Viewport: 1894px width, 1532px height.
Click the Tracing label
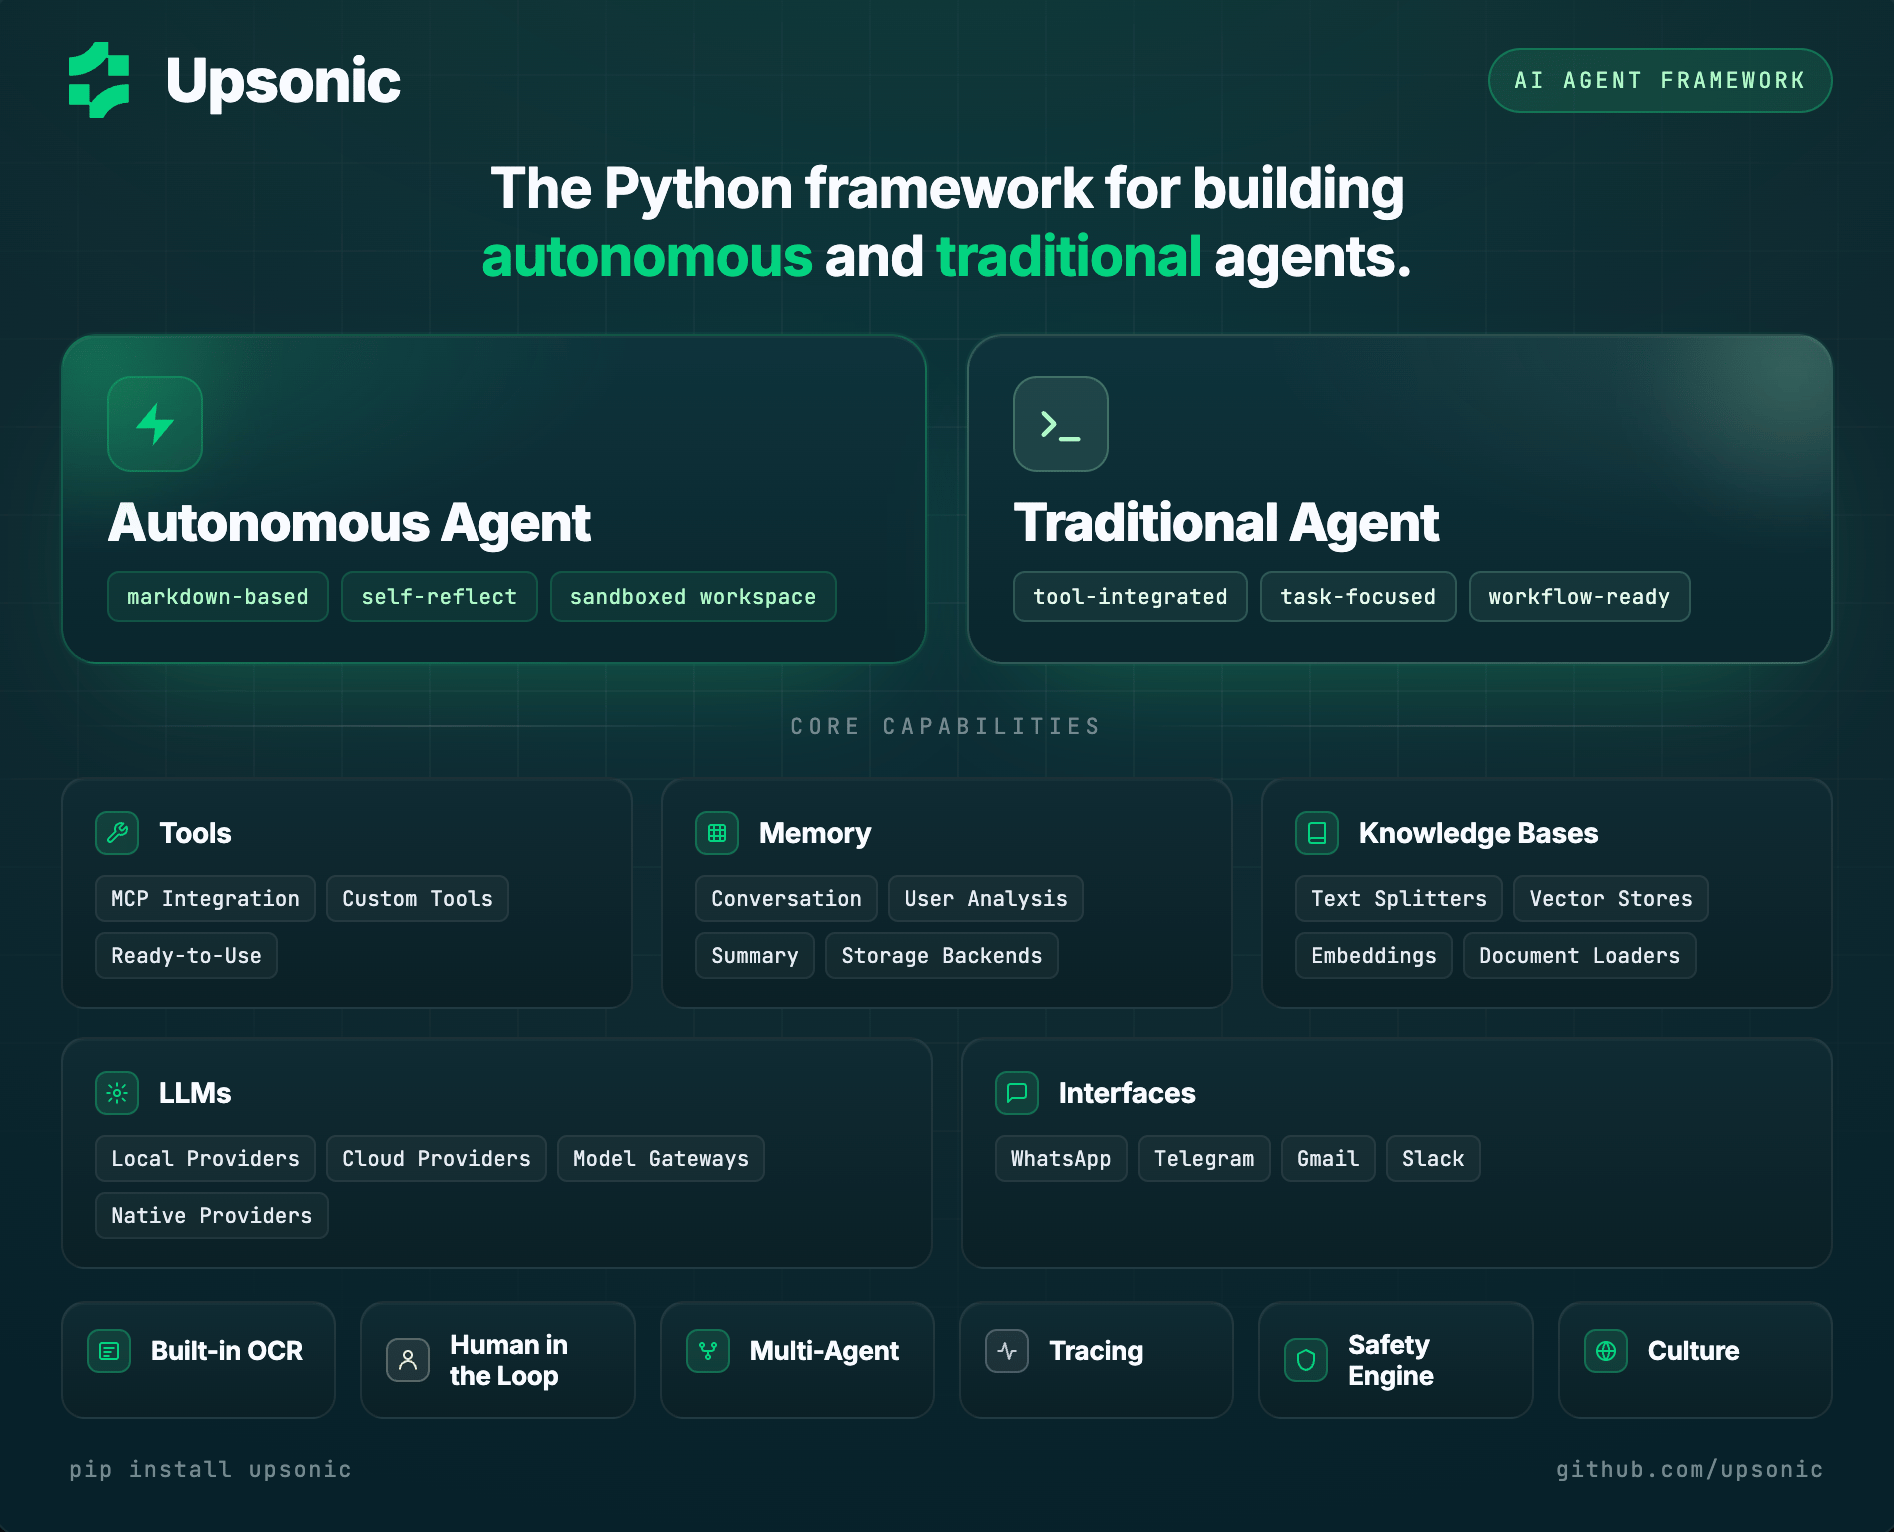click(1096, 1351)
